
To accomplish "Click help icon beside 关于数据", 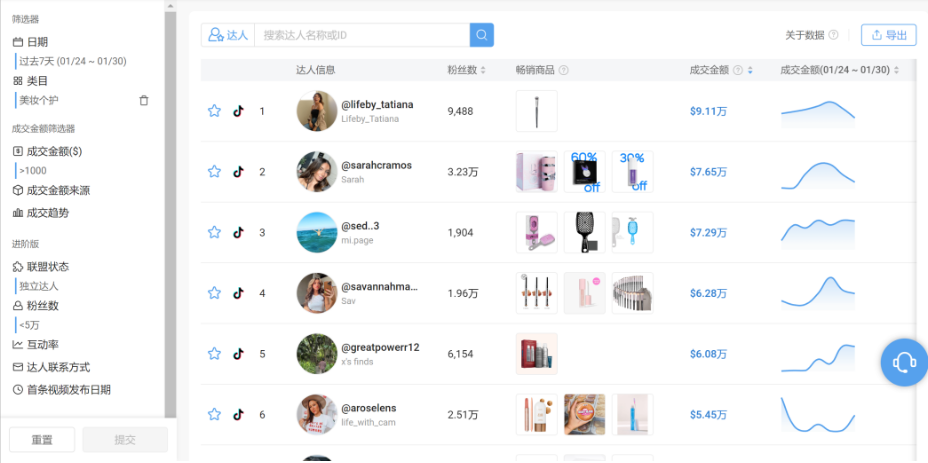I will click(x=834, y=35).
